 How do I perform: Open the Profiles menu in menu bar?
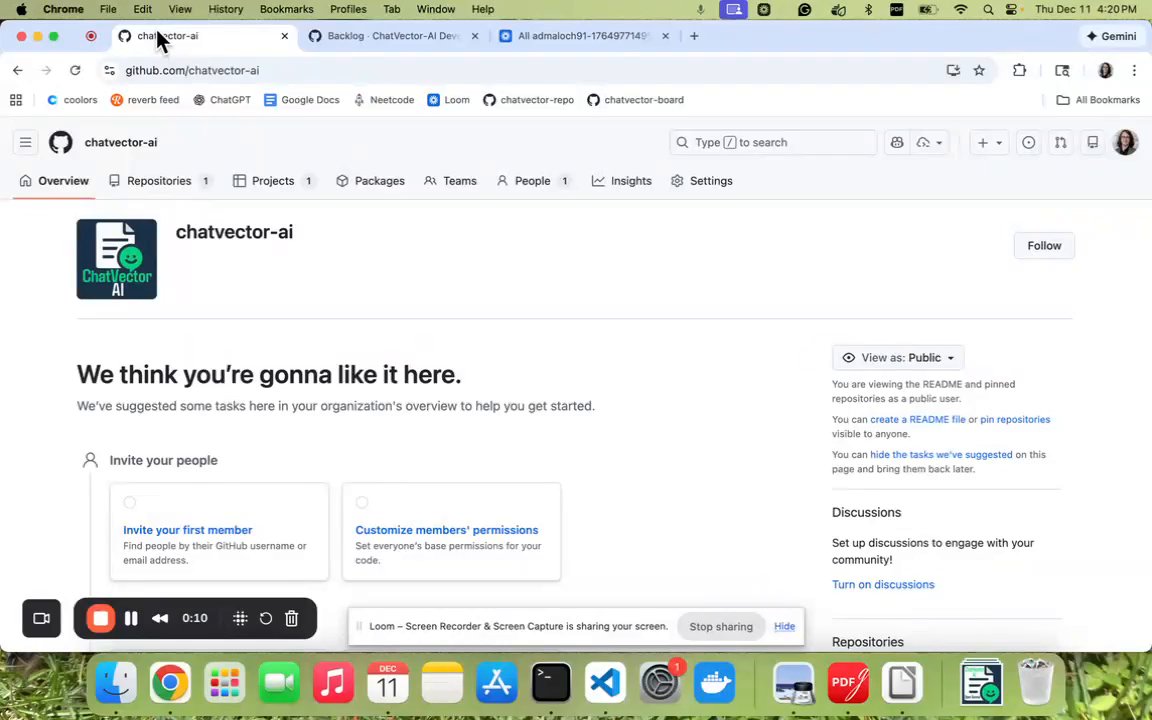tap(348, 10)
